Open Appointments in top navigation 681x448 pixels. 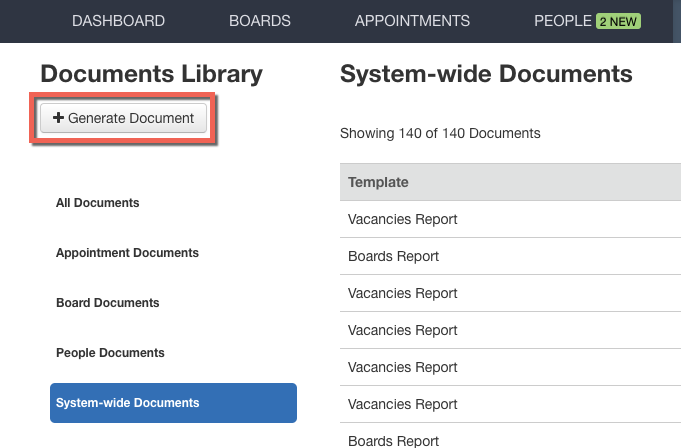(412, 21)
